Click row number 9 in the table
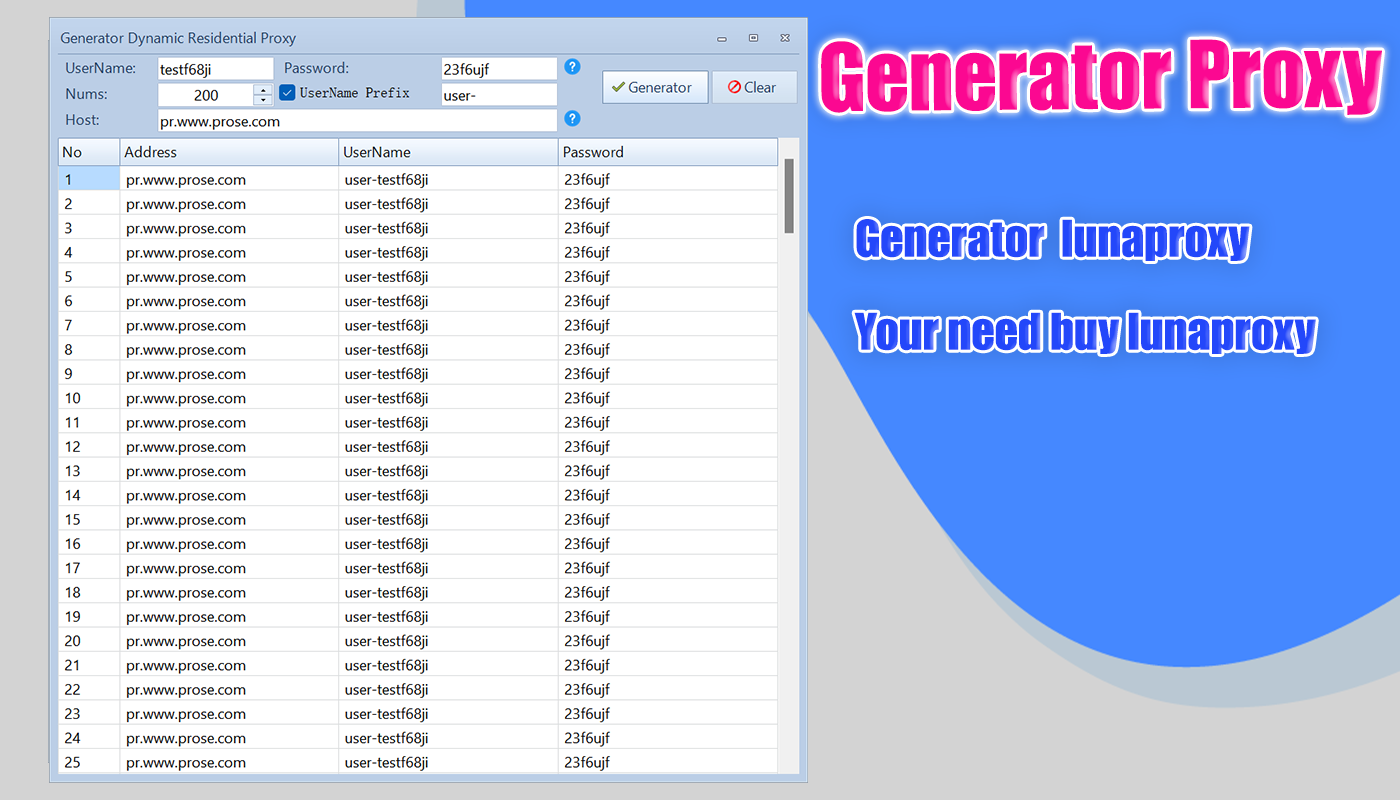1400x800 pixels. click(x=89, y=374)
